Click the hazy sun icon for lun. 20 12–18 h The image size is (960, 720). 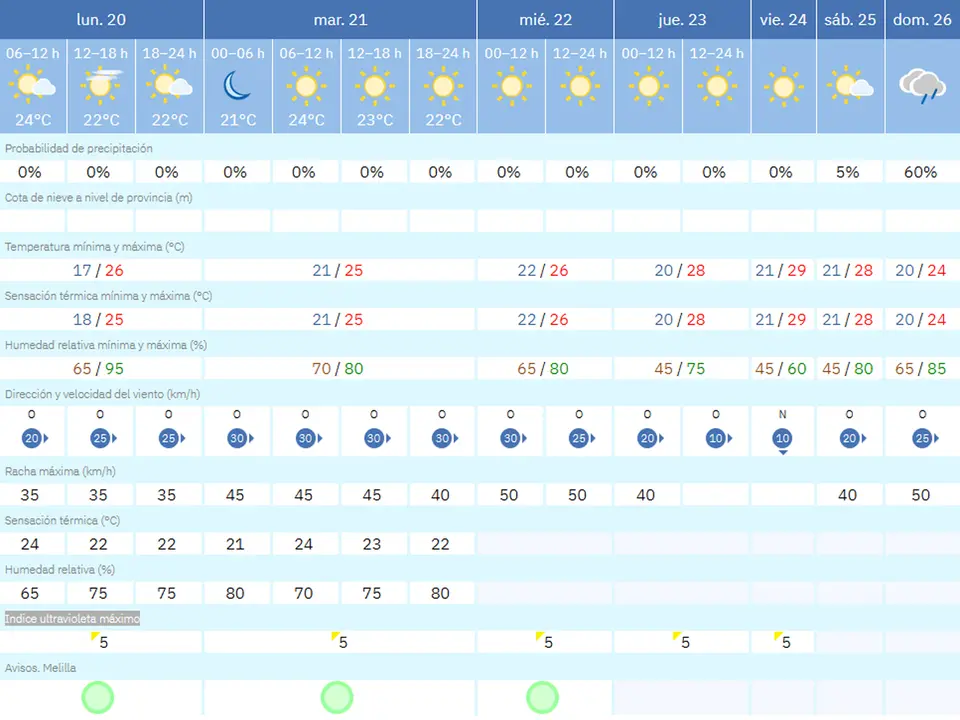point(101,85)
